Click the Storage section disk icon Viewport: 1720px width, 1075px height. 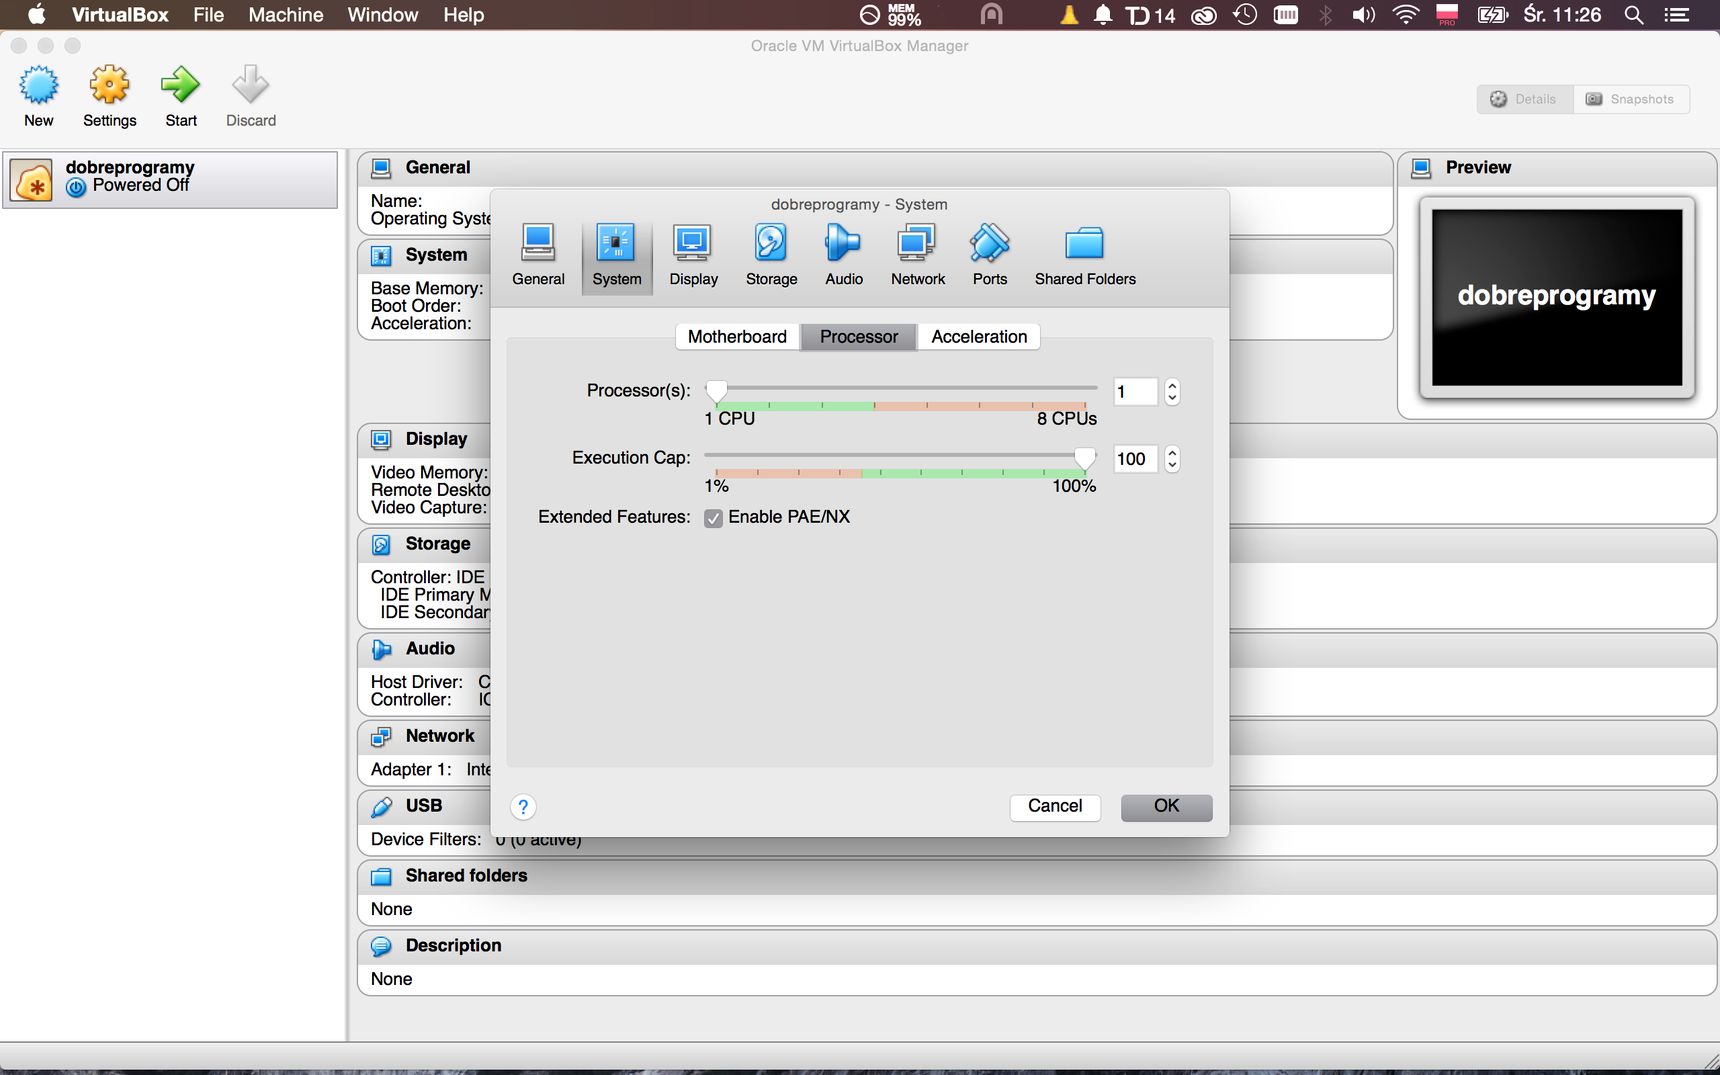click(381, 545)
